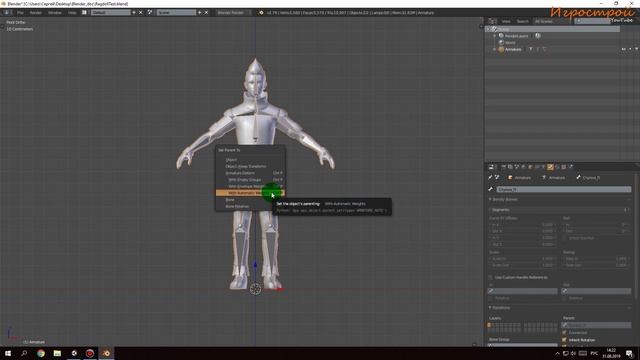Screen dimensions: 640x360
Task: Open the outliner Search menu
Action: (x=522, y=21)
